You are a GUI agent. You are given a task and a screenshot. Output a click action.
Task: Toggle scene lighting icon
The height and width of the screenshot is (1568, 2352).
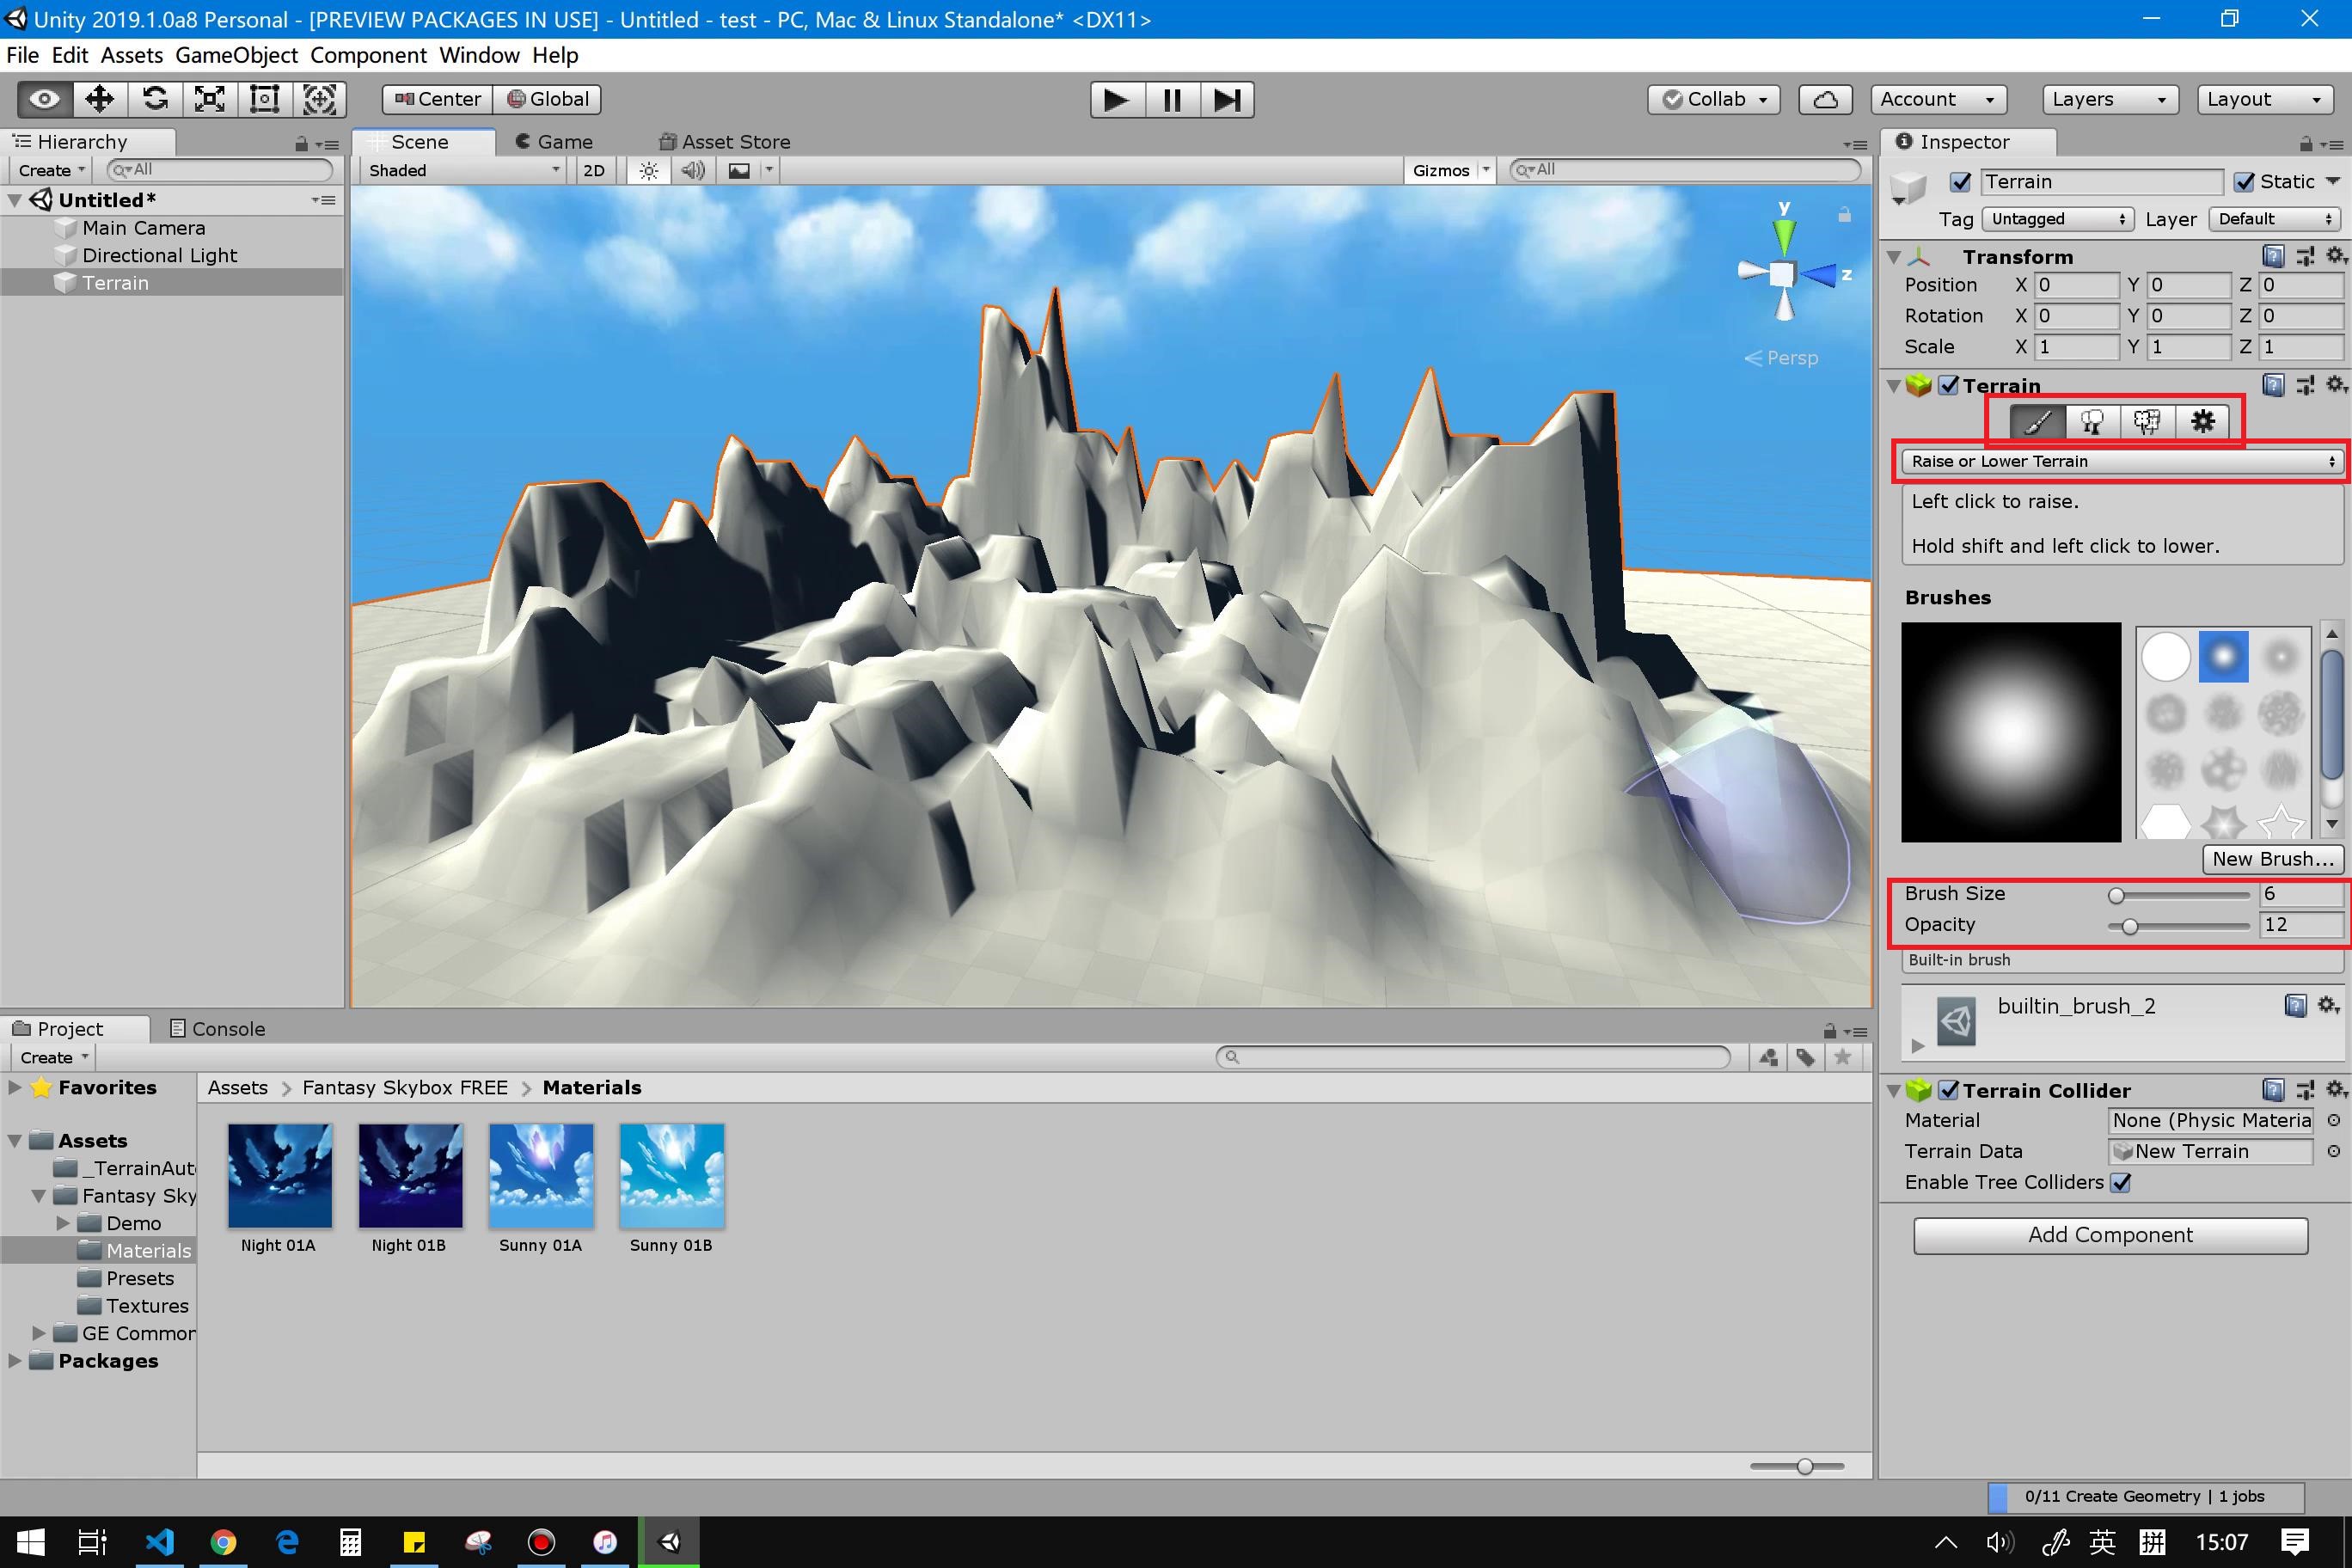click(649, 171)
